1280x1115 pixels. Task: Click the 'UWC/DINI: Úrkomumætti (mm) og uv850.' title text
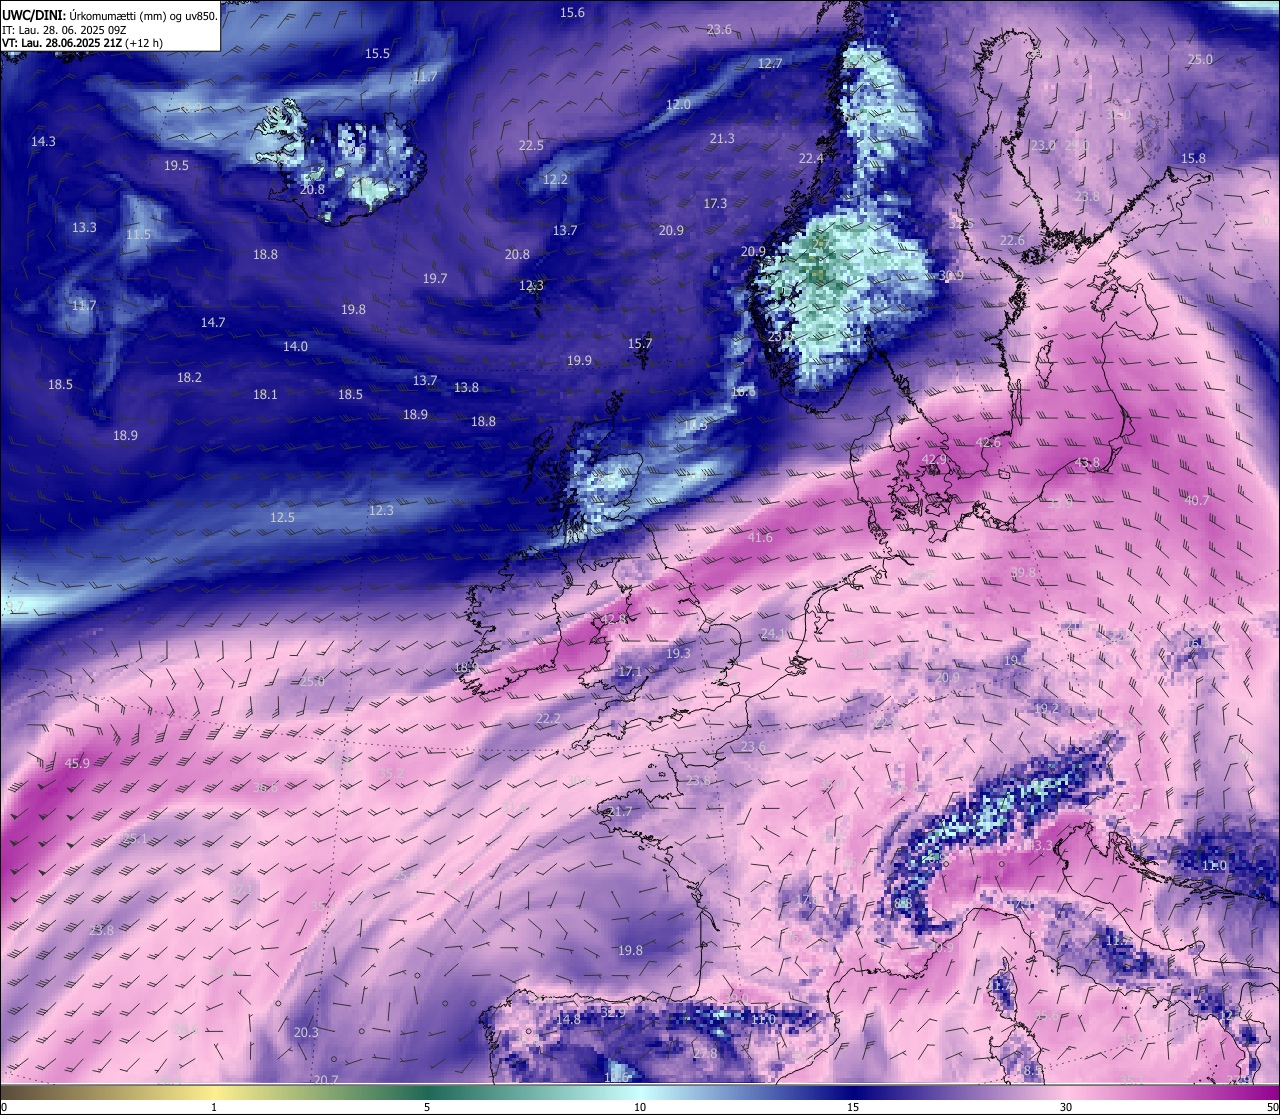coord(110,15)
